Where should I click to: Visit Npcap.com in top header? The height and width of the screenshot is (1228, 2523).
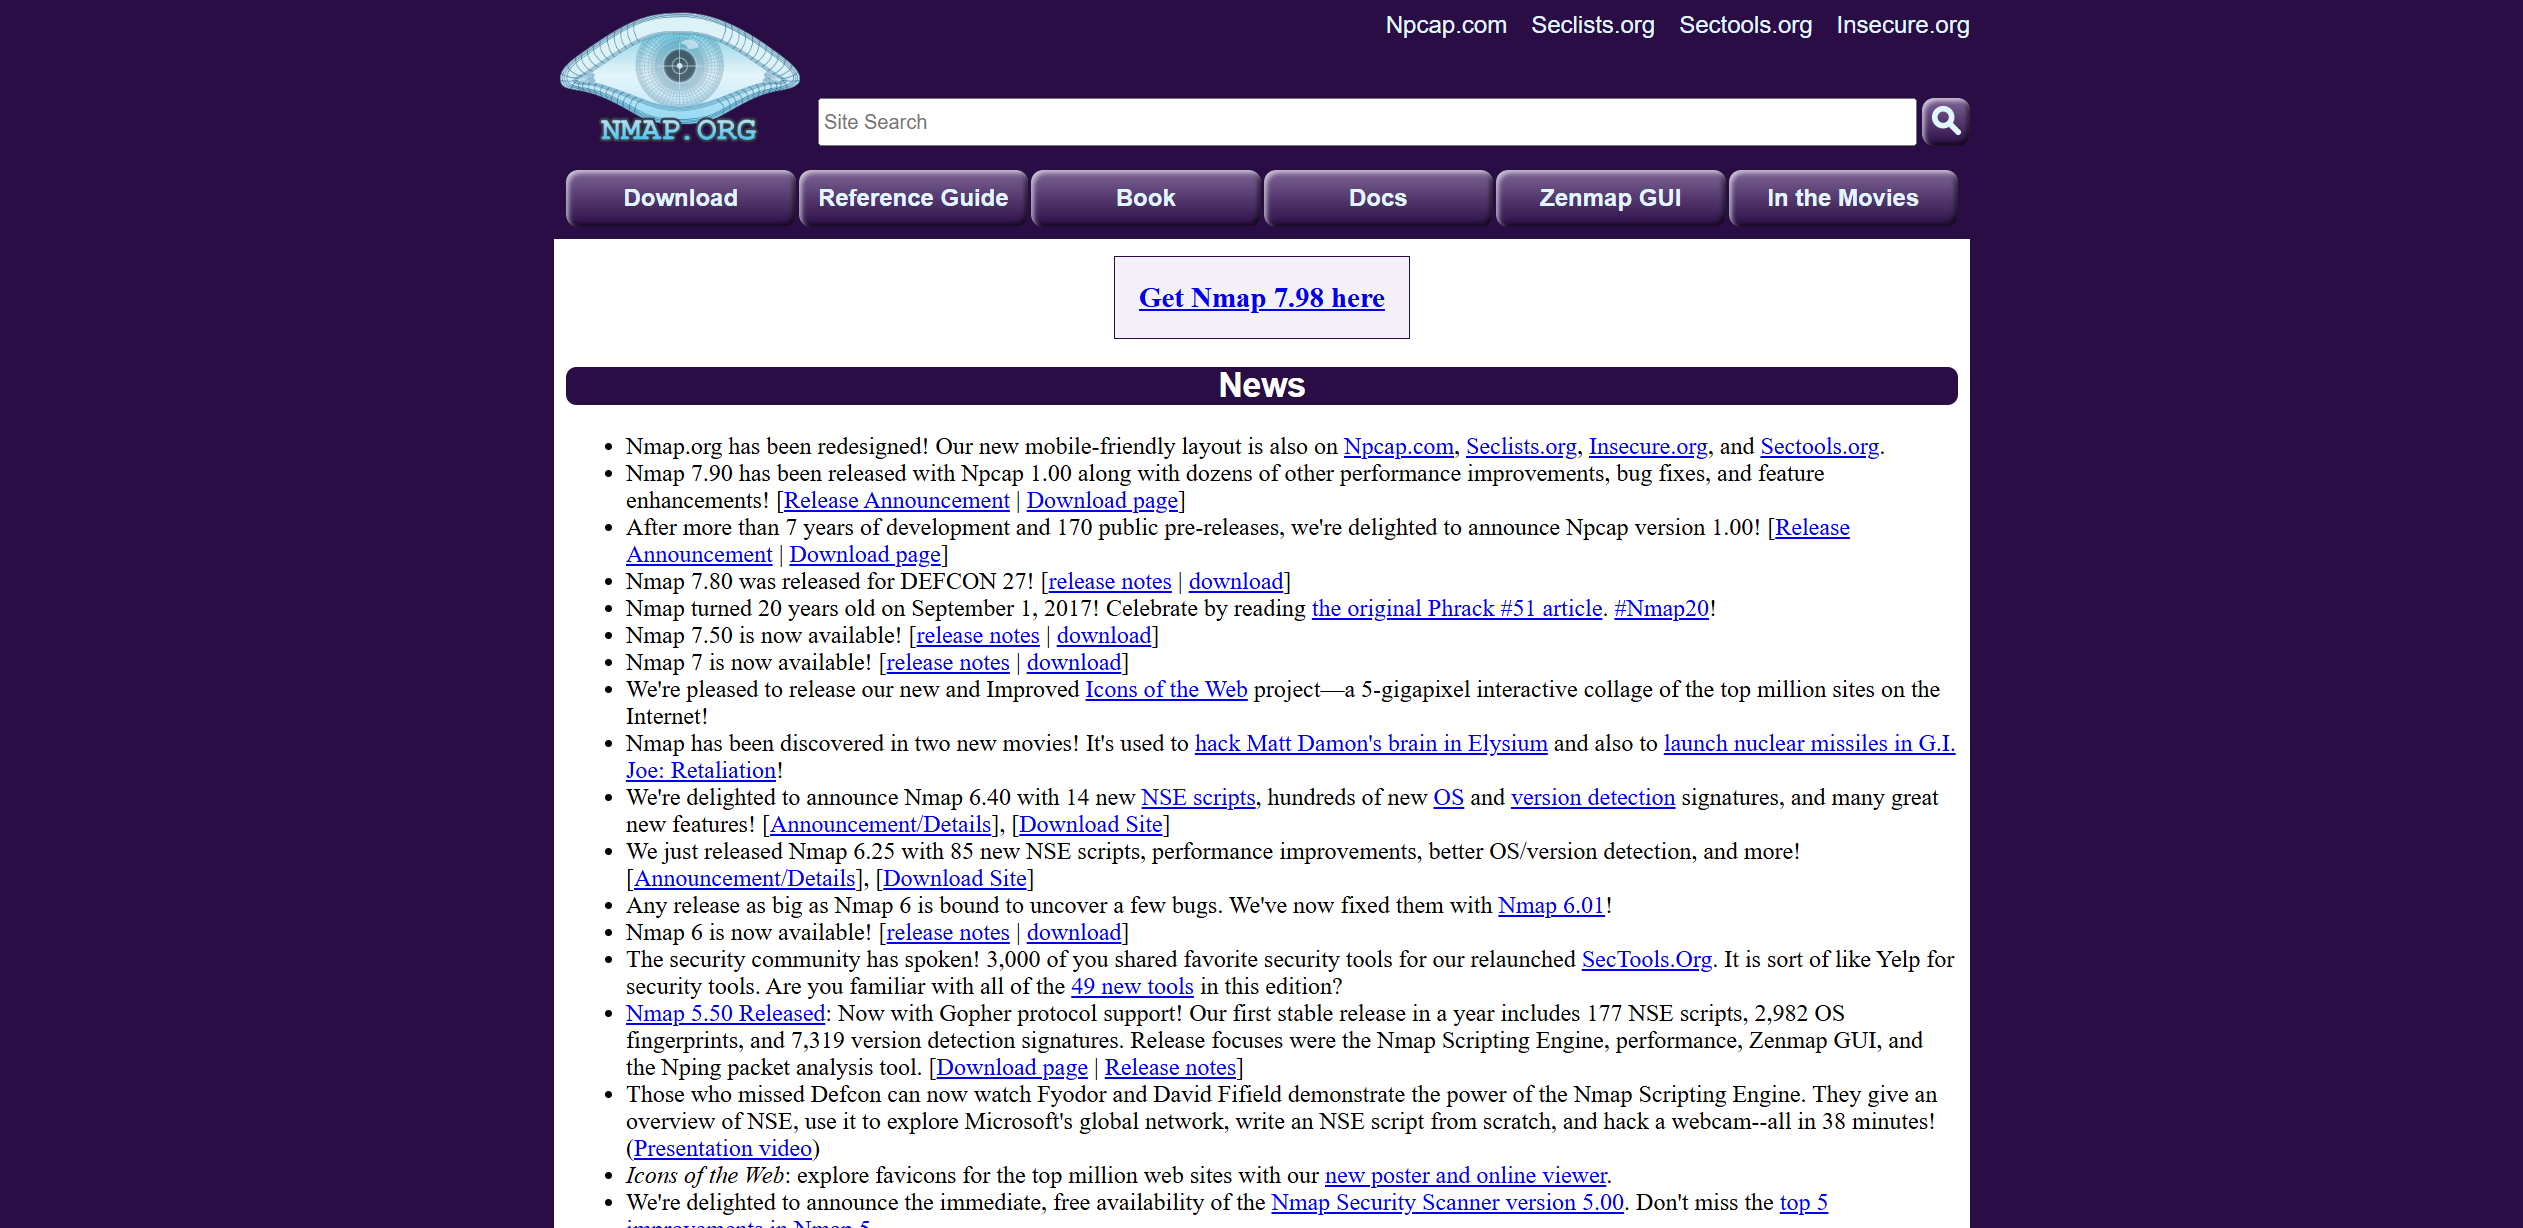(1445, 25)
